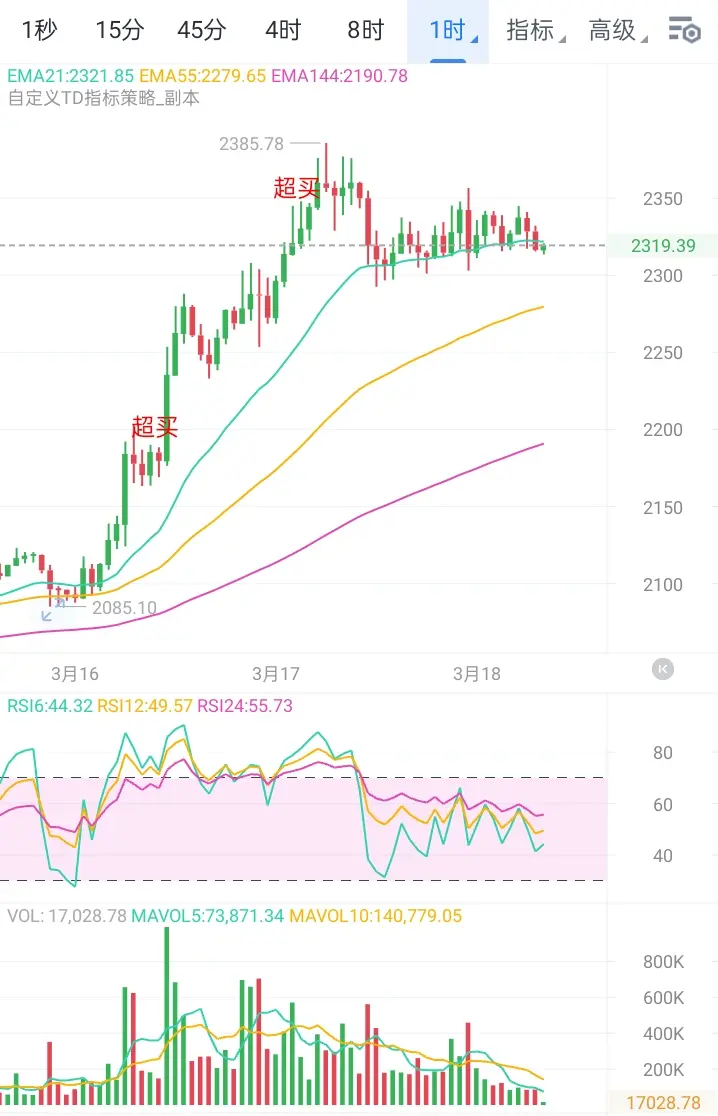Select the 4时 timeframe tab
This screenshot has width=718, height=1116.
(x=283, y=30)
